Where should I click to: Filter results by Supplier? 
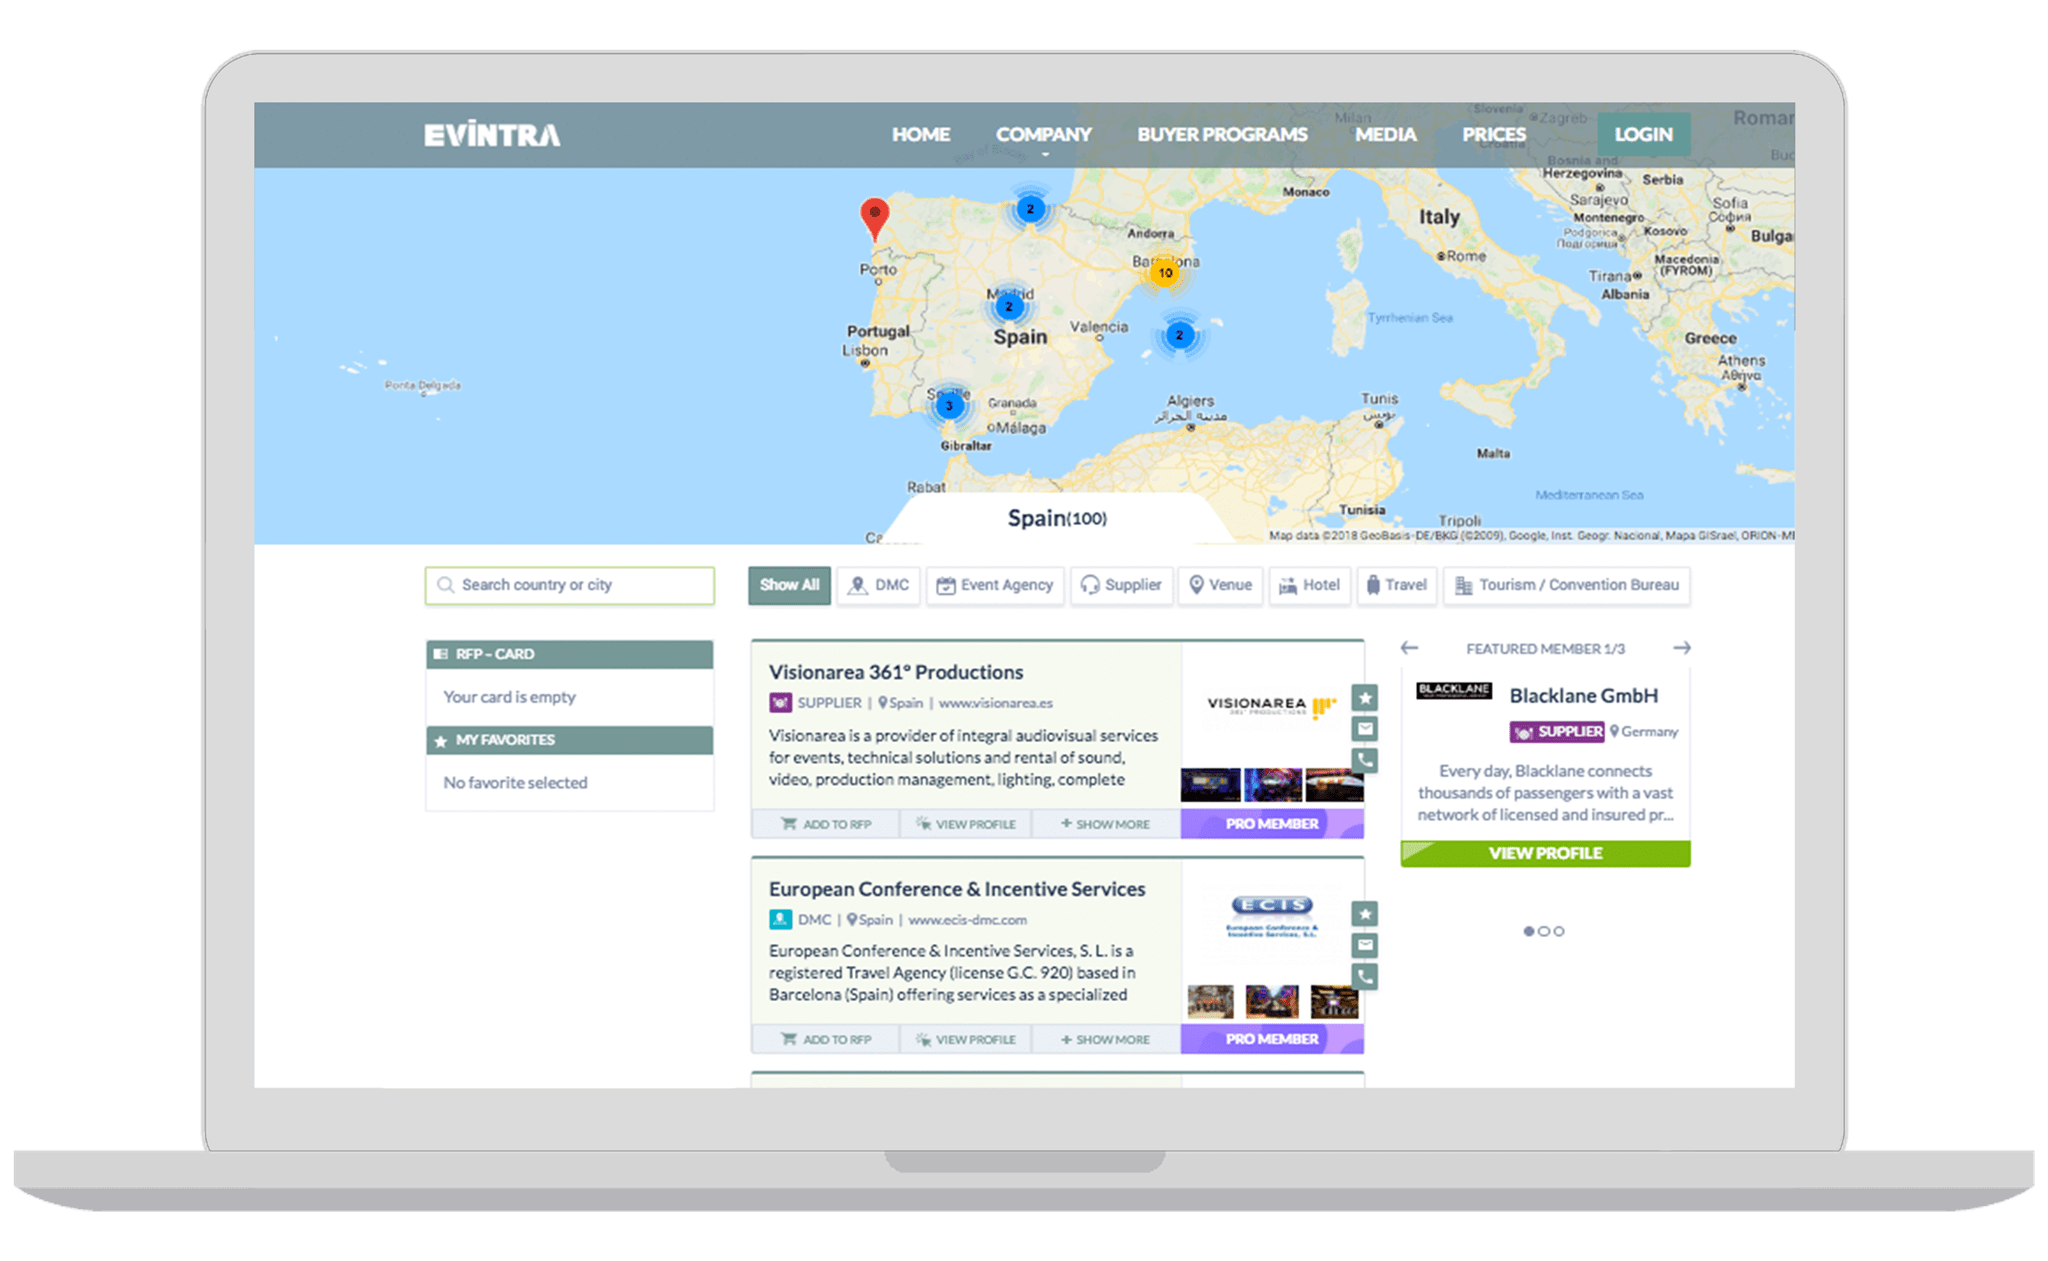[1121, 585]
